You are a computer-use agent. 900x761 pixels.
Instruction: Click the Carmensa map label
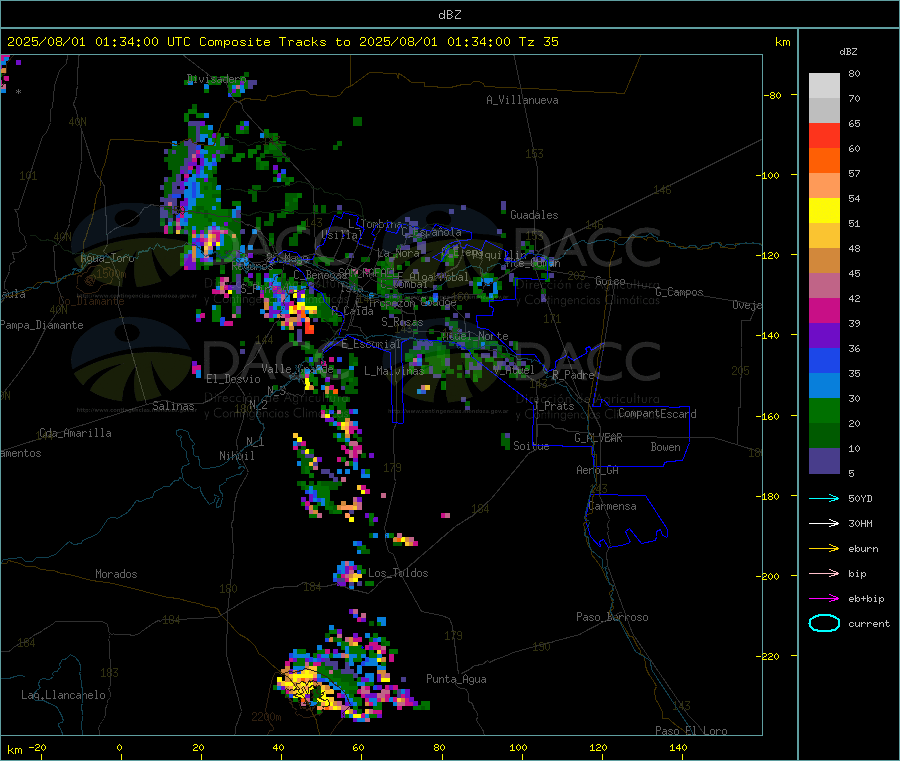point(612,506)
